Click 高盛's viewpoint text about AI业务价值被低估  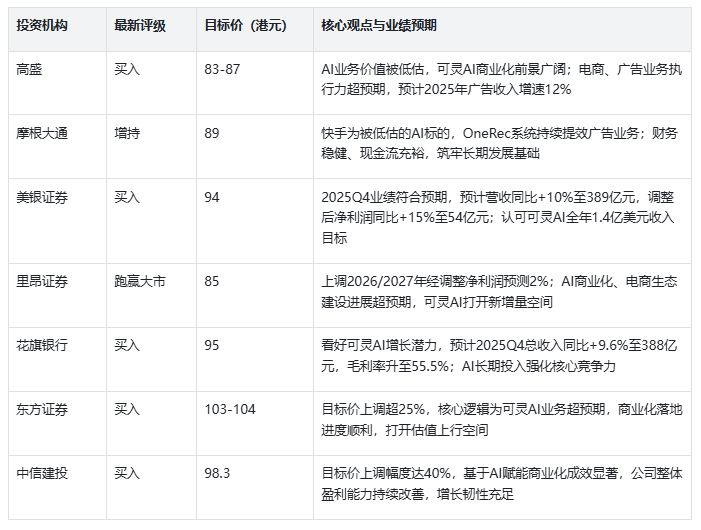[x=502, y=80]
